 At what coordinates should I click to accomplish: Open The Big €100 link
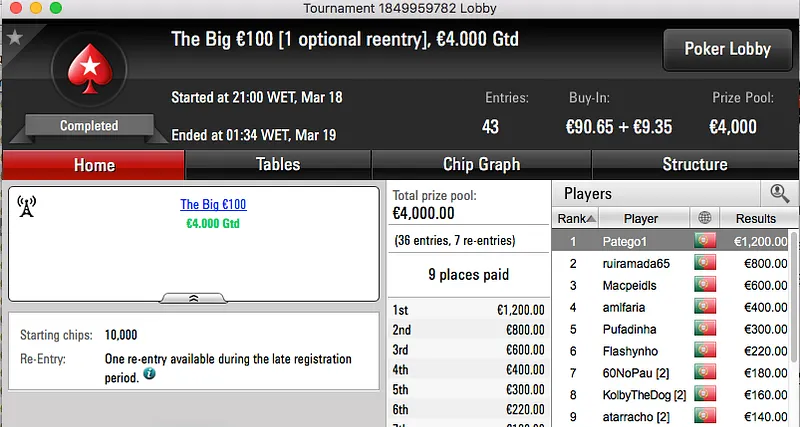pos(213,205)
